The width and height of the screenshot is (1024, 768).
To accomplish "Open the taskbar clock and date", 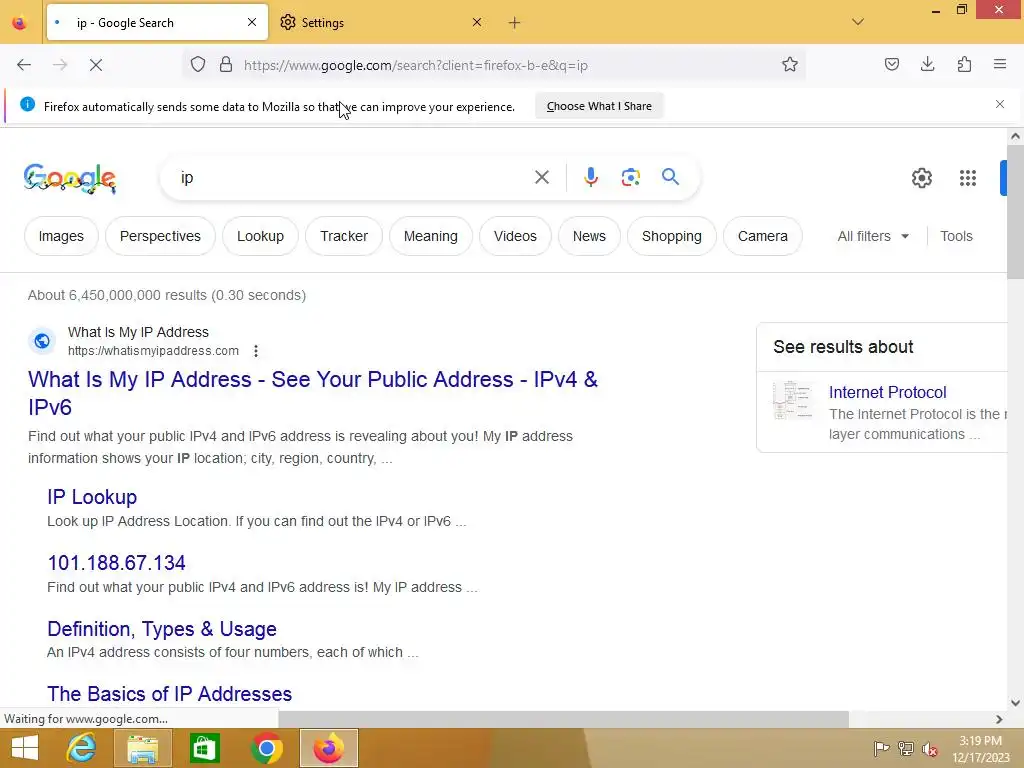I will click(980, 748).
